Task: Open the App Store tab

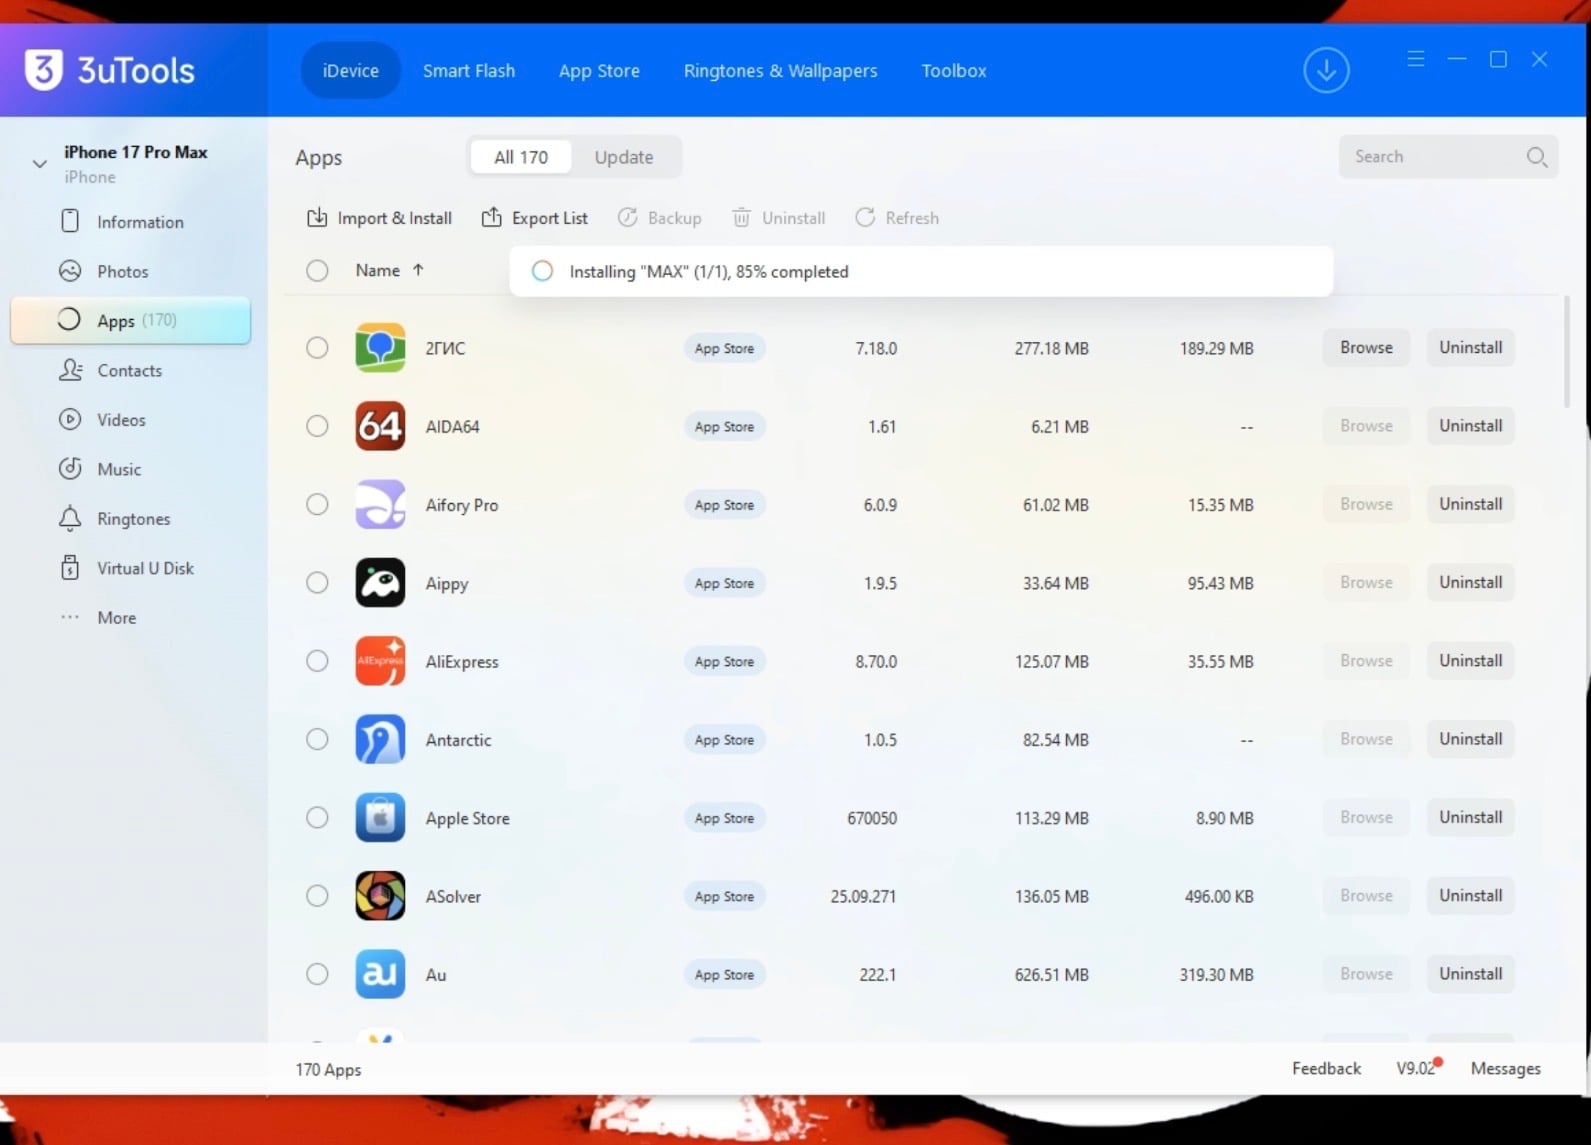Action: click(x=599, y=71)
